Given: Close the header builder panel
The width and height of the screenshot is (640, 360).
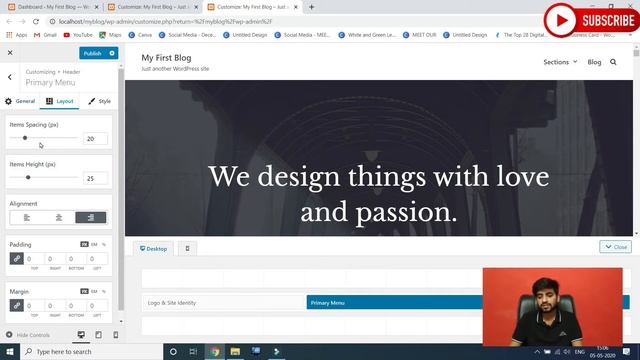Looking at the screenshot, I should (616, 247).
